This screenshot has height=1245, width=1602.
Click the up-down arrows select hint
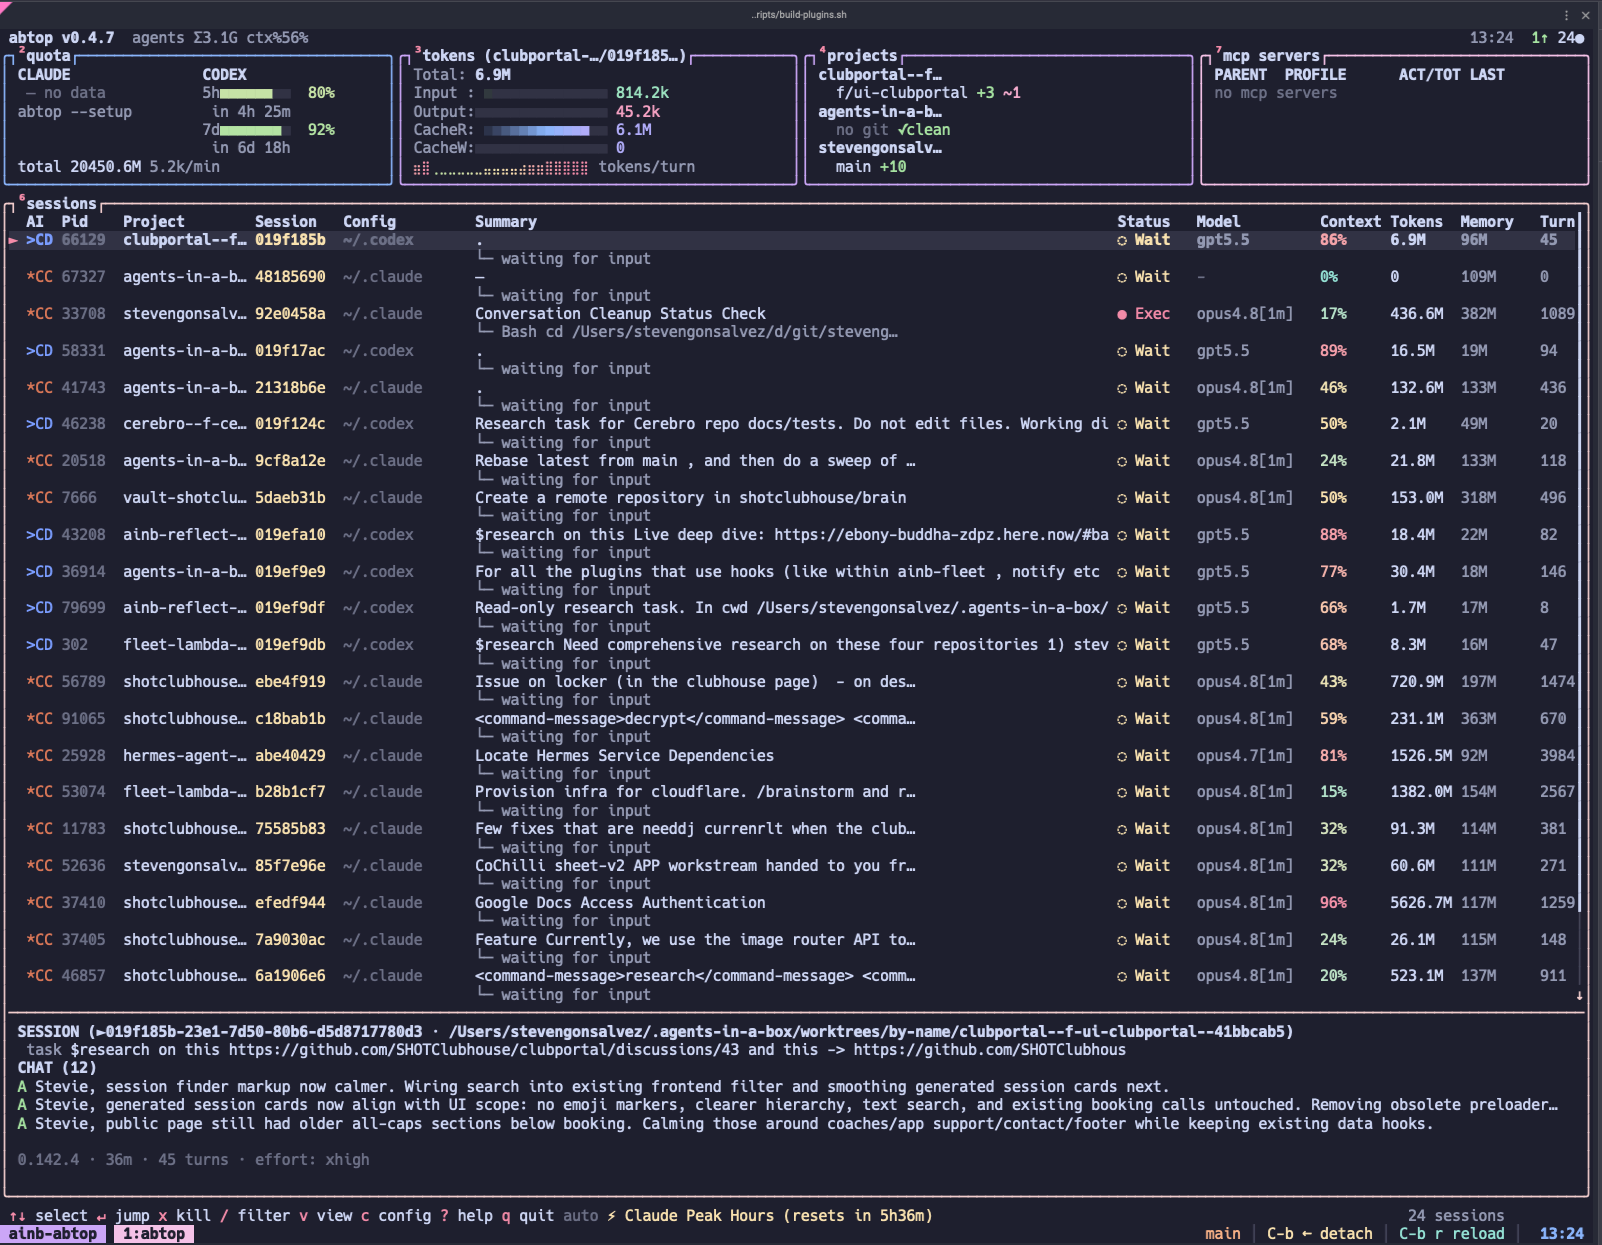click(17, 1216)
